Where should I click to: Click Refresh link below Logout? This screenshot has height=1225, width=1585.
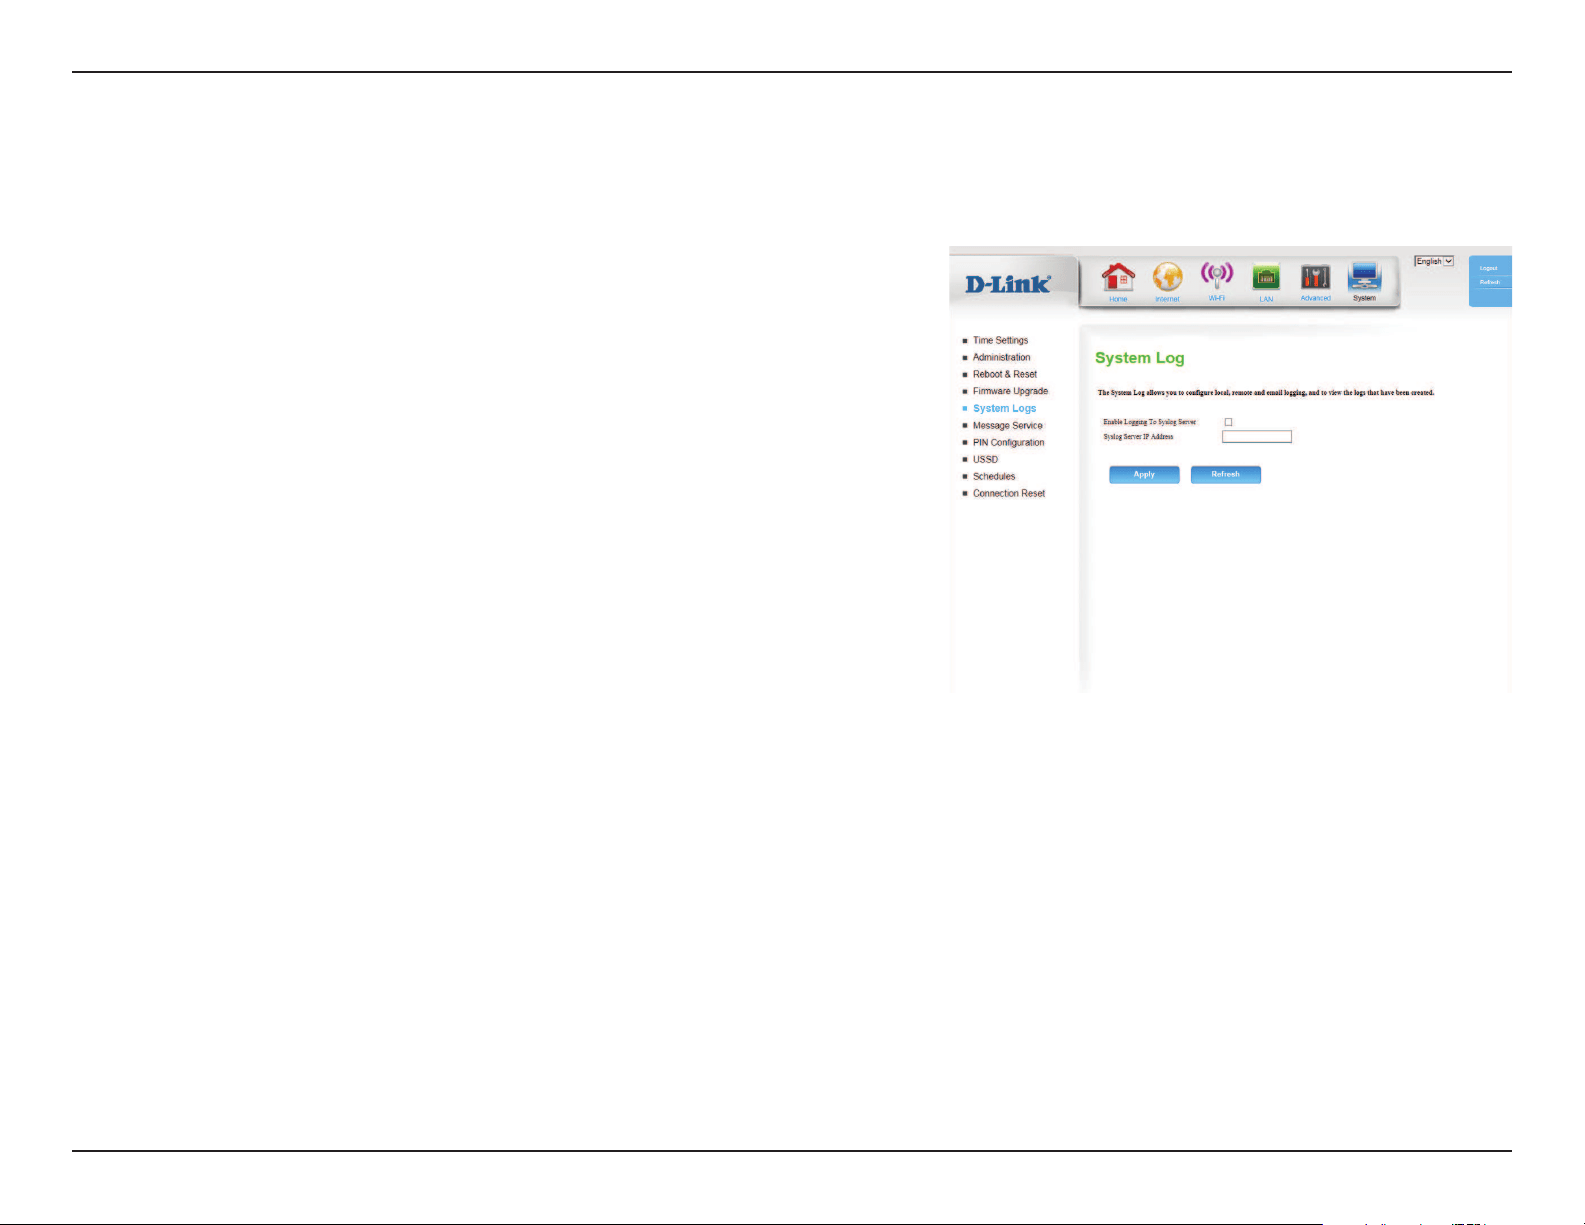point(1490,282)
